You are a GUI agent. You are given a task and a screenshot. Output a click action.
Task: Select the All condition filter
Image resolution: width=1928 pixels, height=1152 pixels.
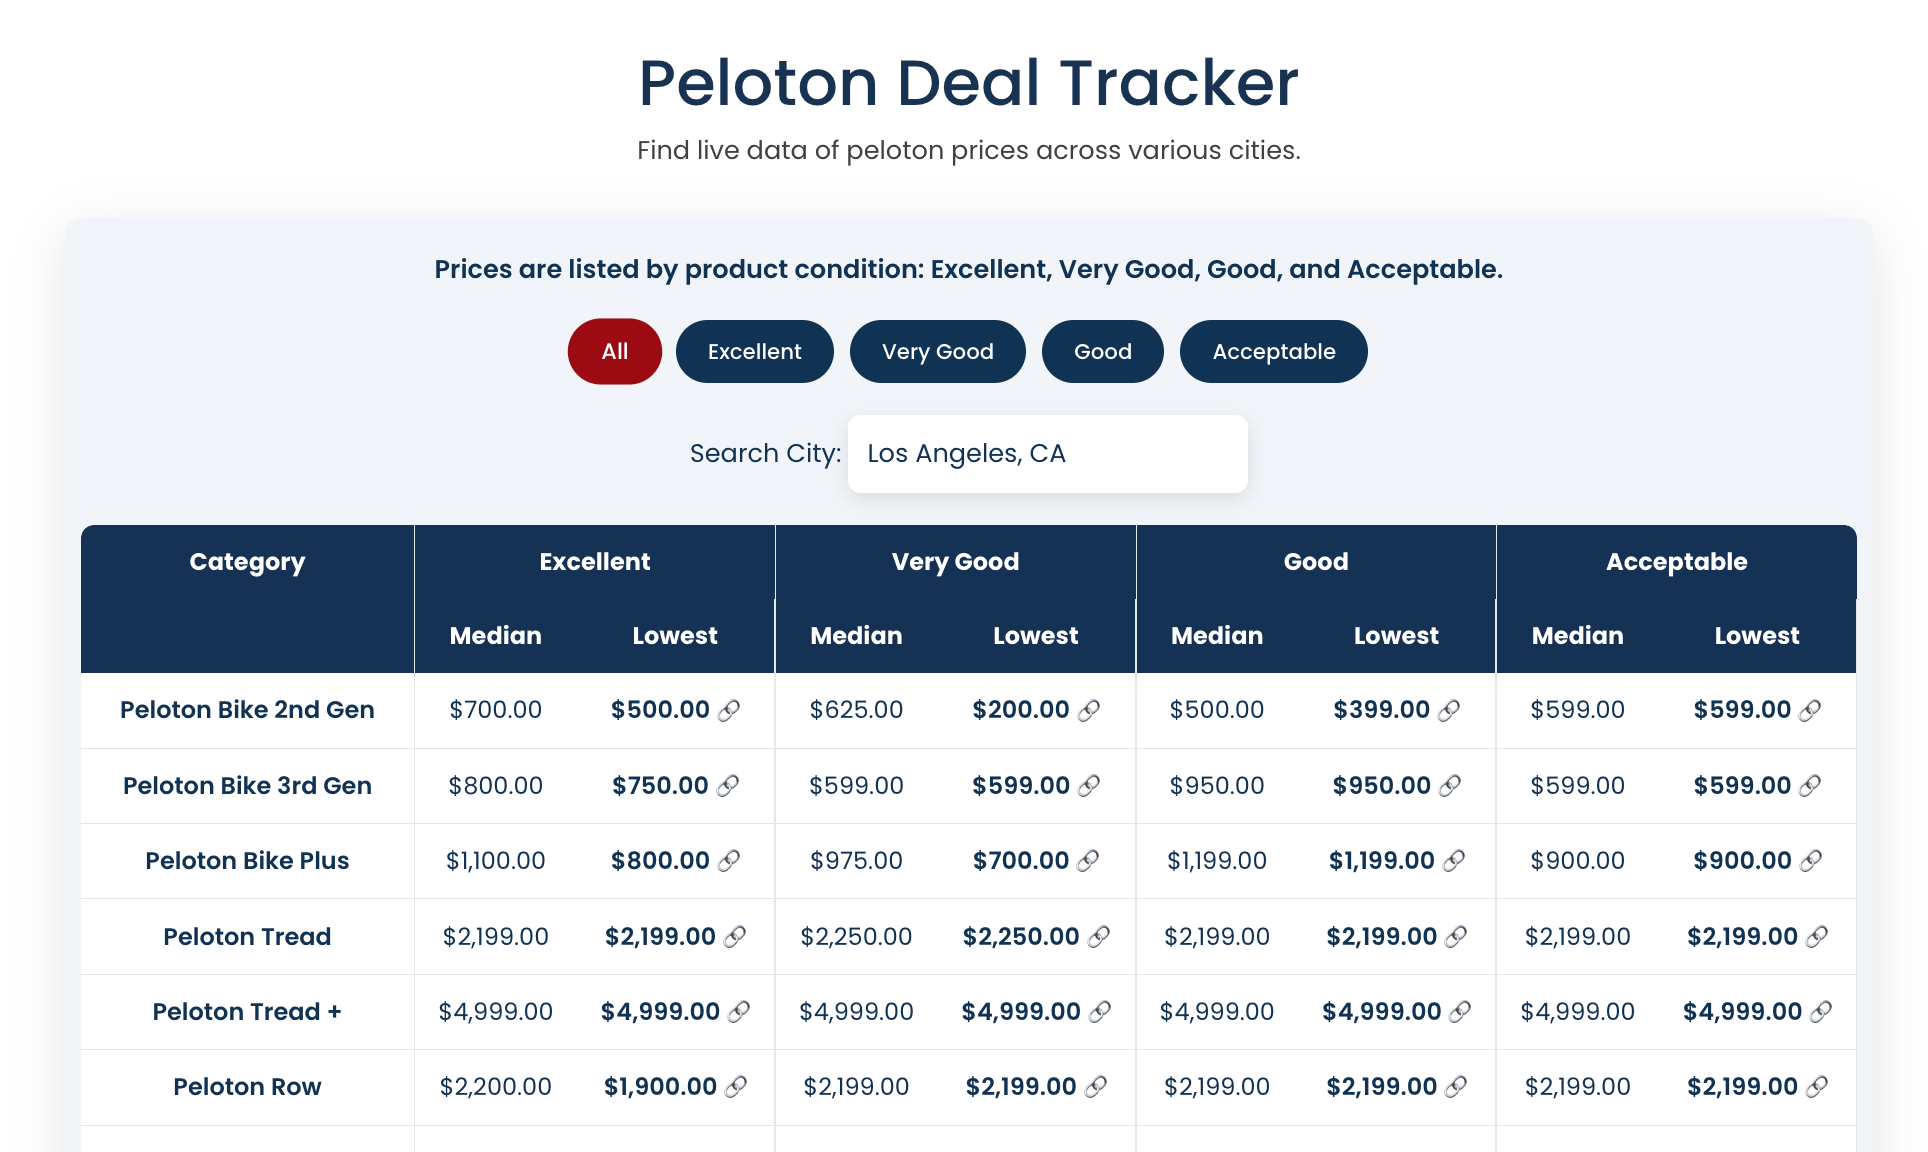coord(614,352)
